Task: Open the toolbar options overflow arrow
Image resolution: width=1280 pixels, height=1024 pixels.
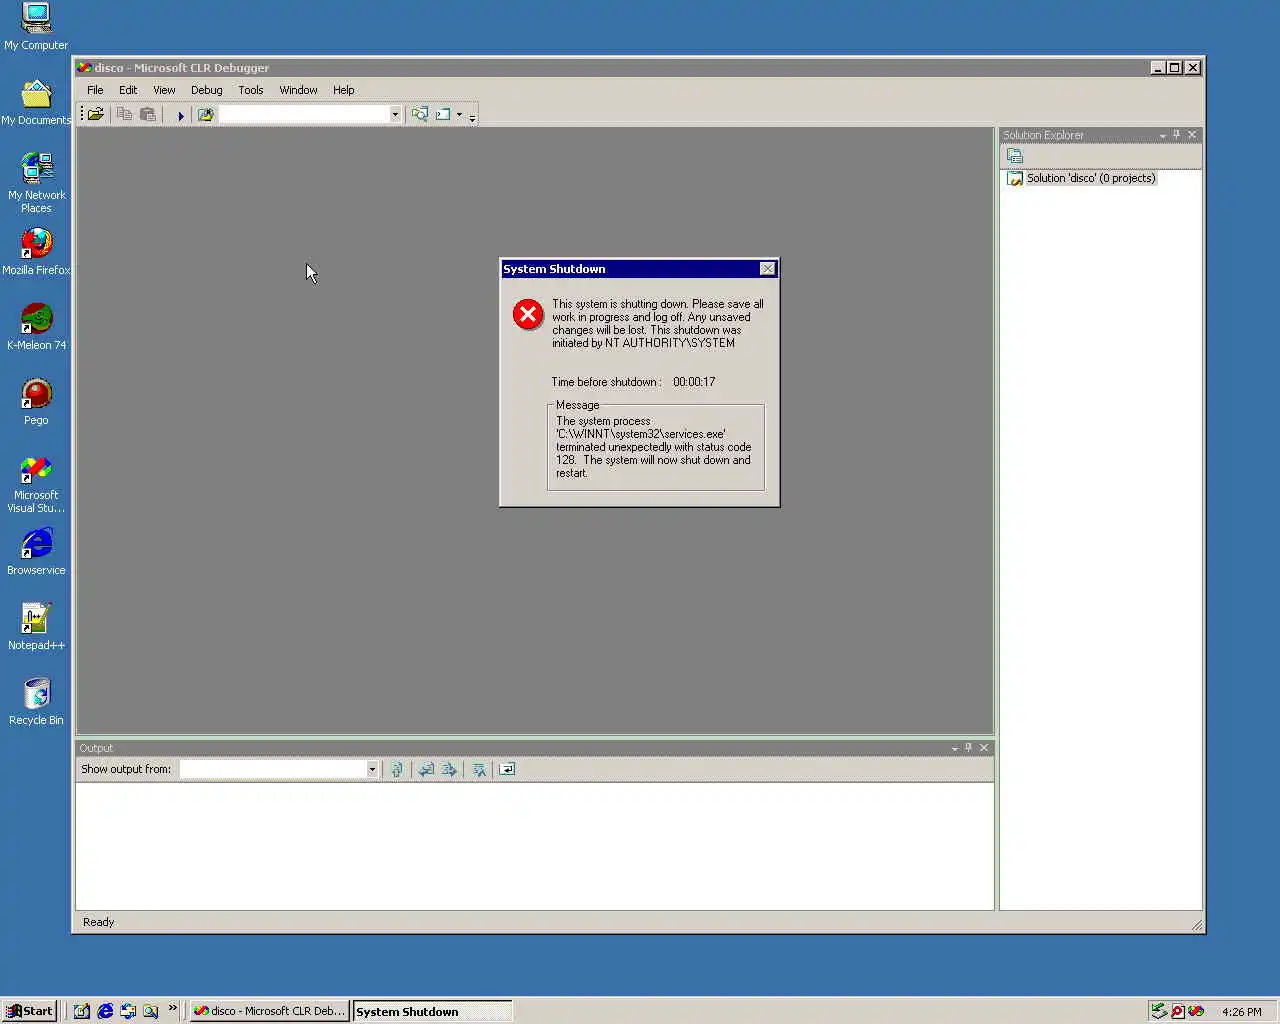Action: [x=472, y=116]
